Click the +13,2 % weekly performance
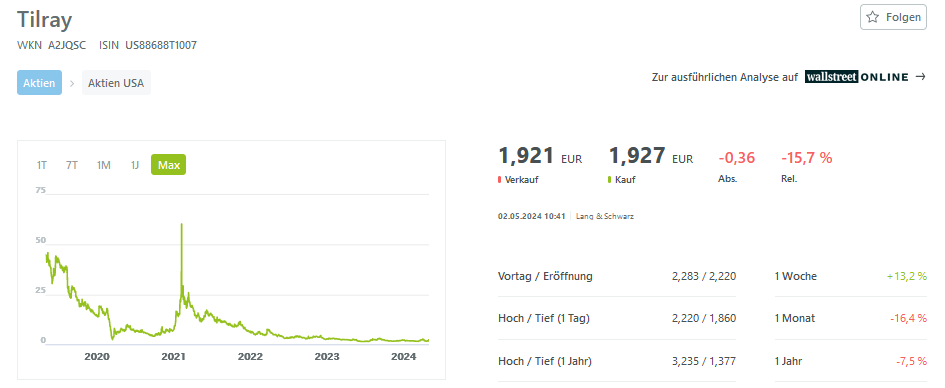This screenshot has height=388, width=945. pos(906,277)
